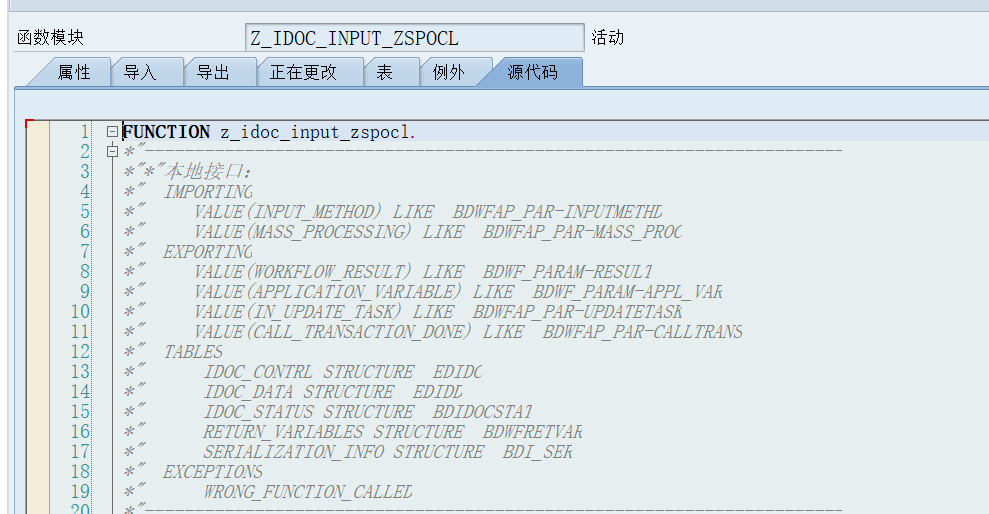989x514 pixels.
Task: Click the 活动 status text
Action: [x=608, y=38]
